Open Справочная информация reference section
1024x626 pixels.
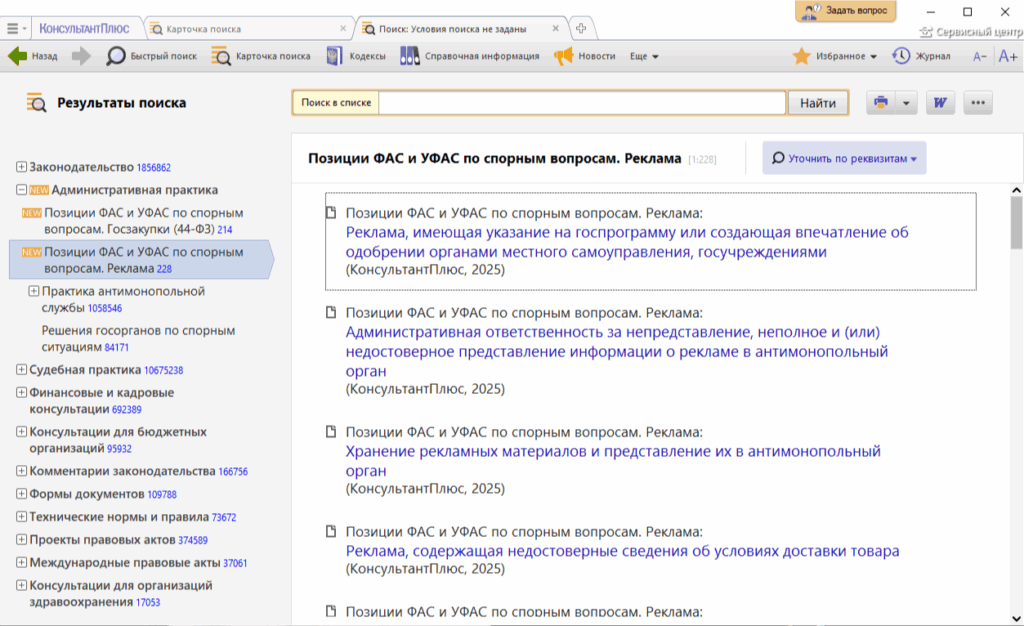(x=470, y=56)
